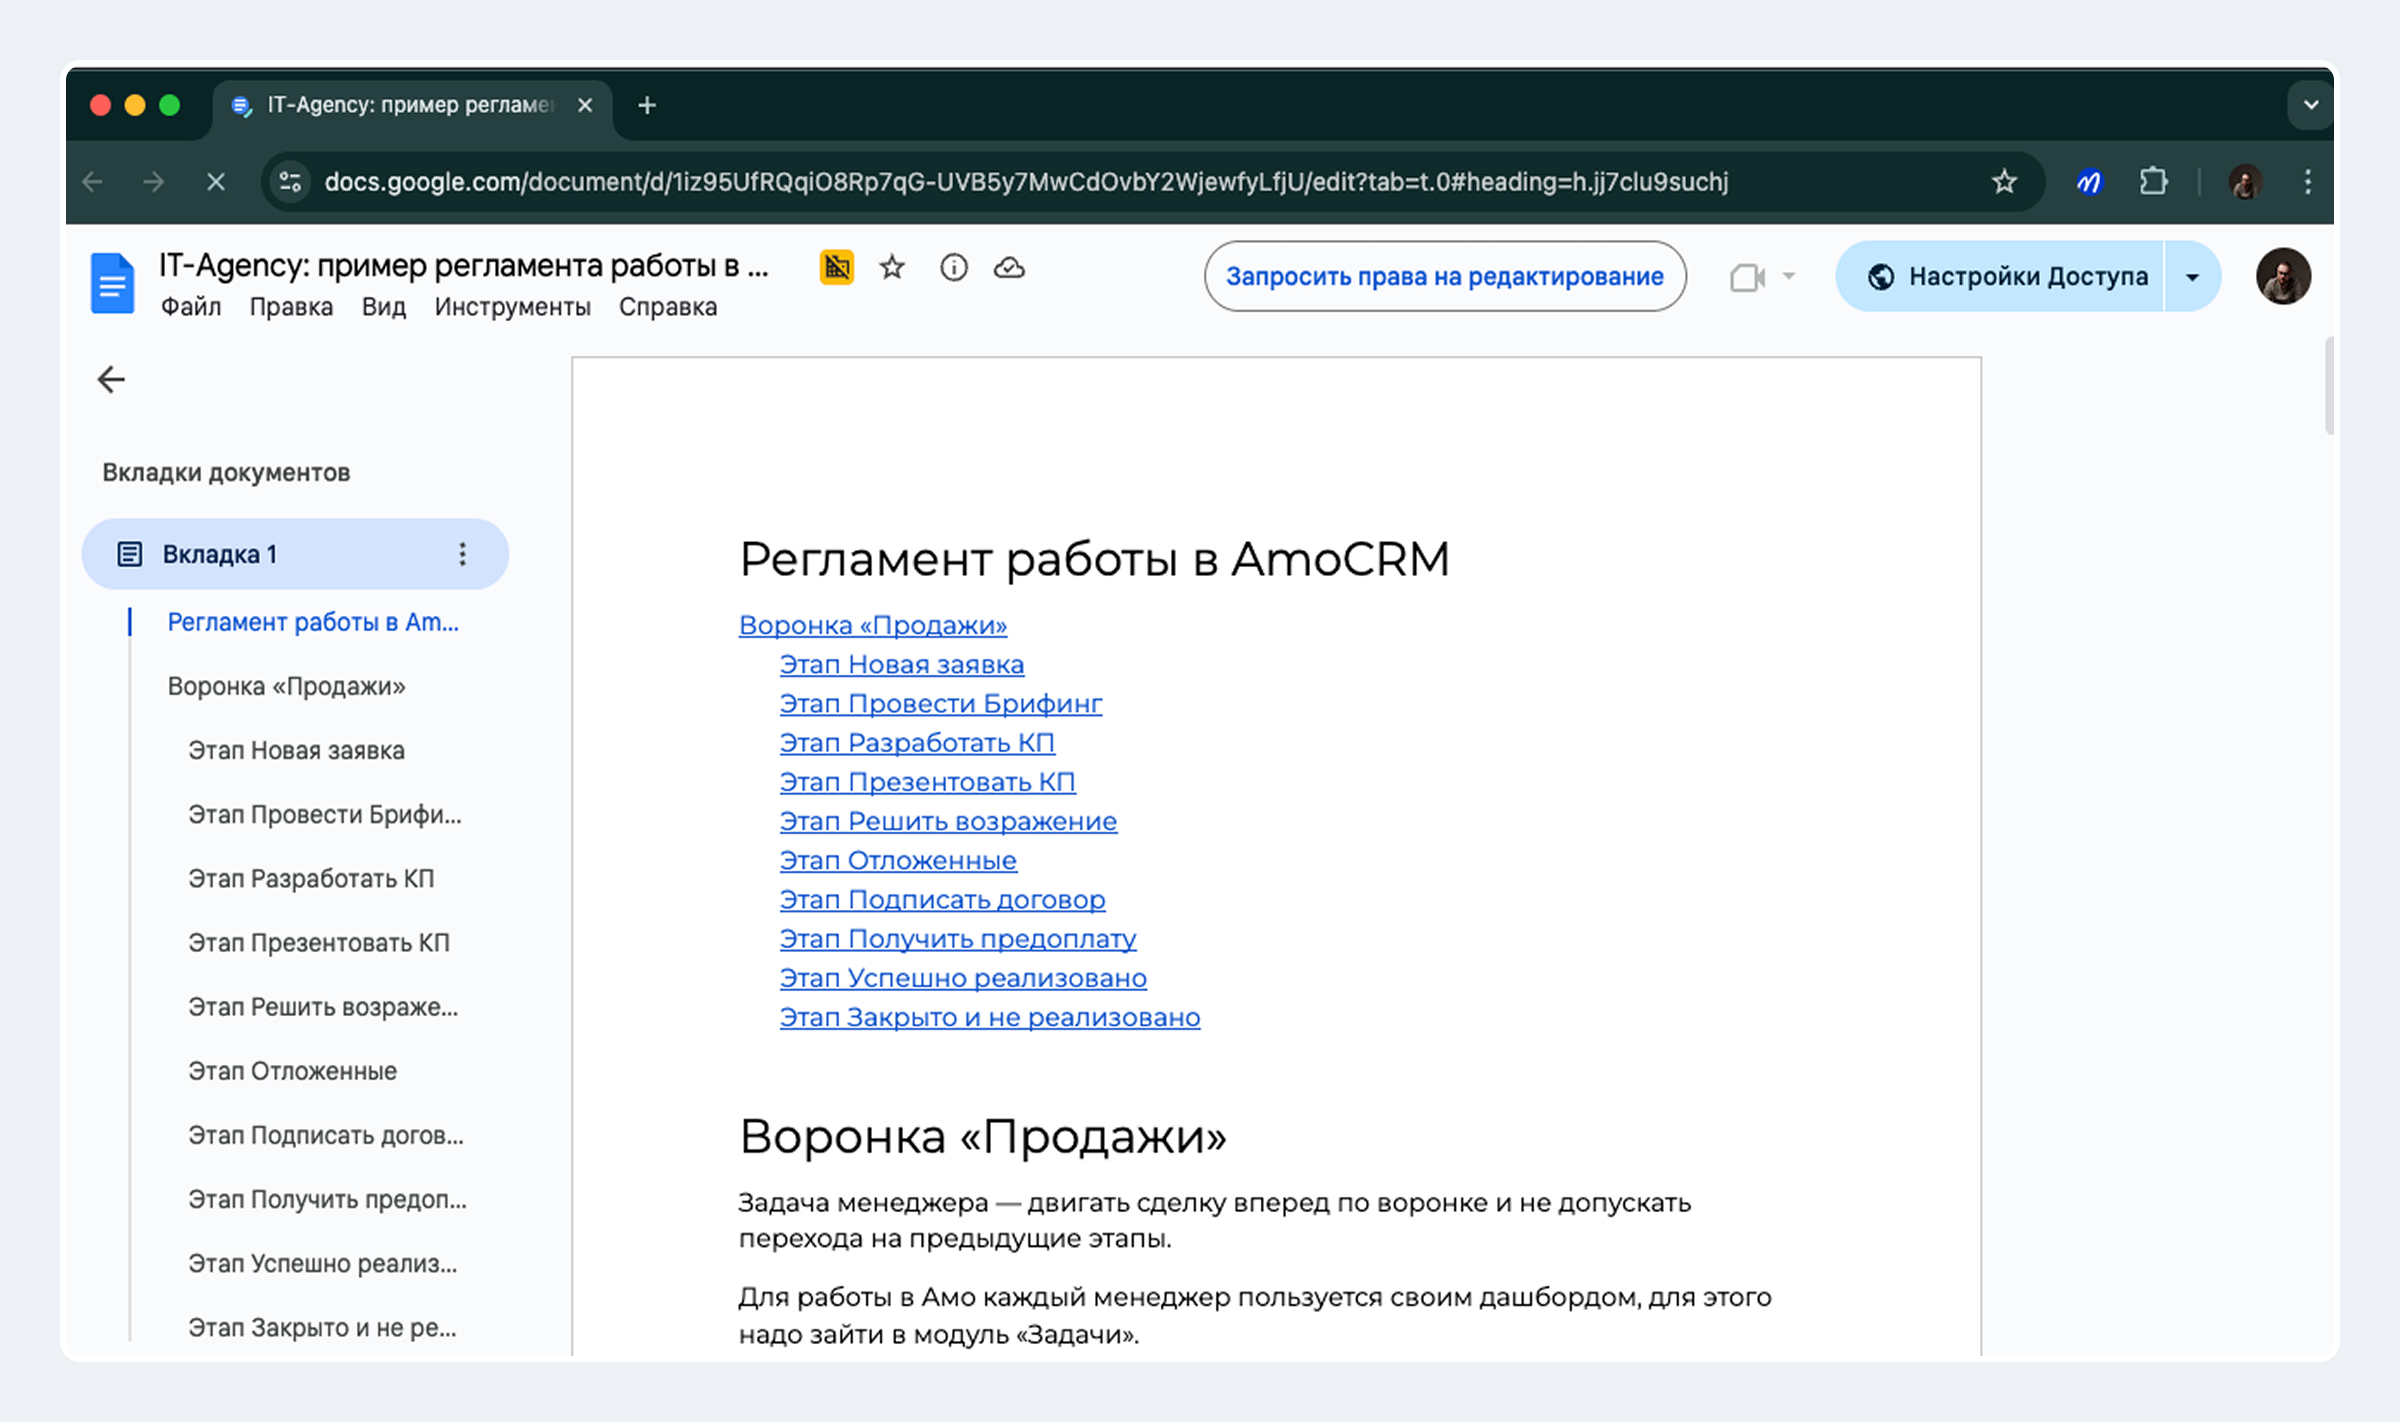
Task: Open the Вид menu
Action: 384,307
